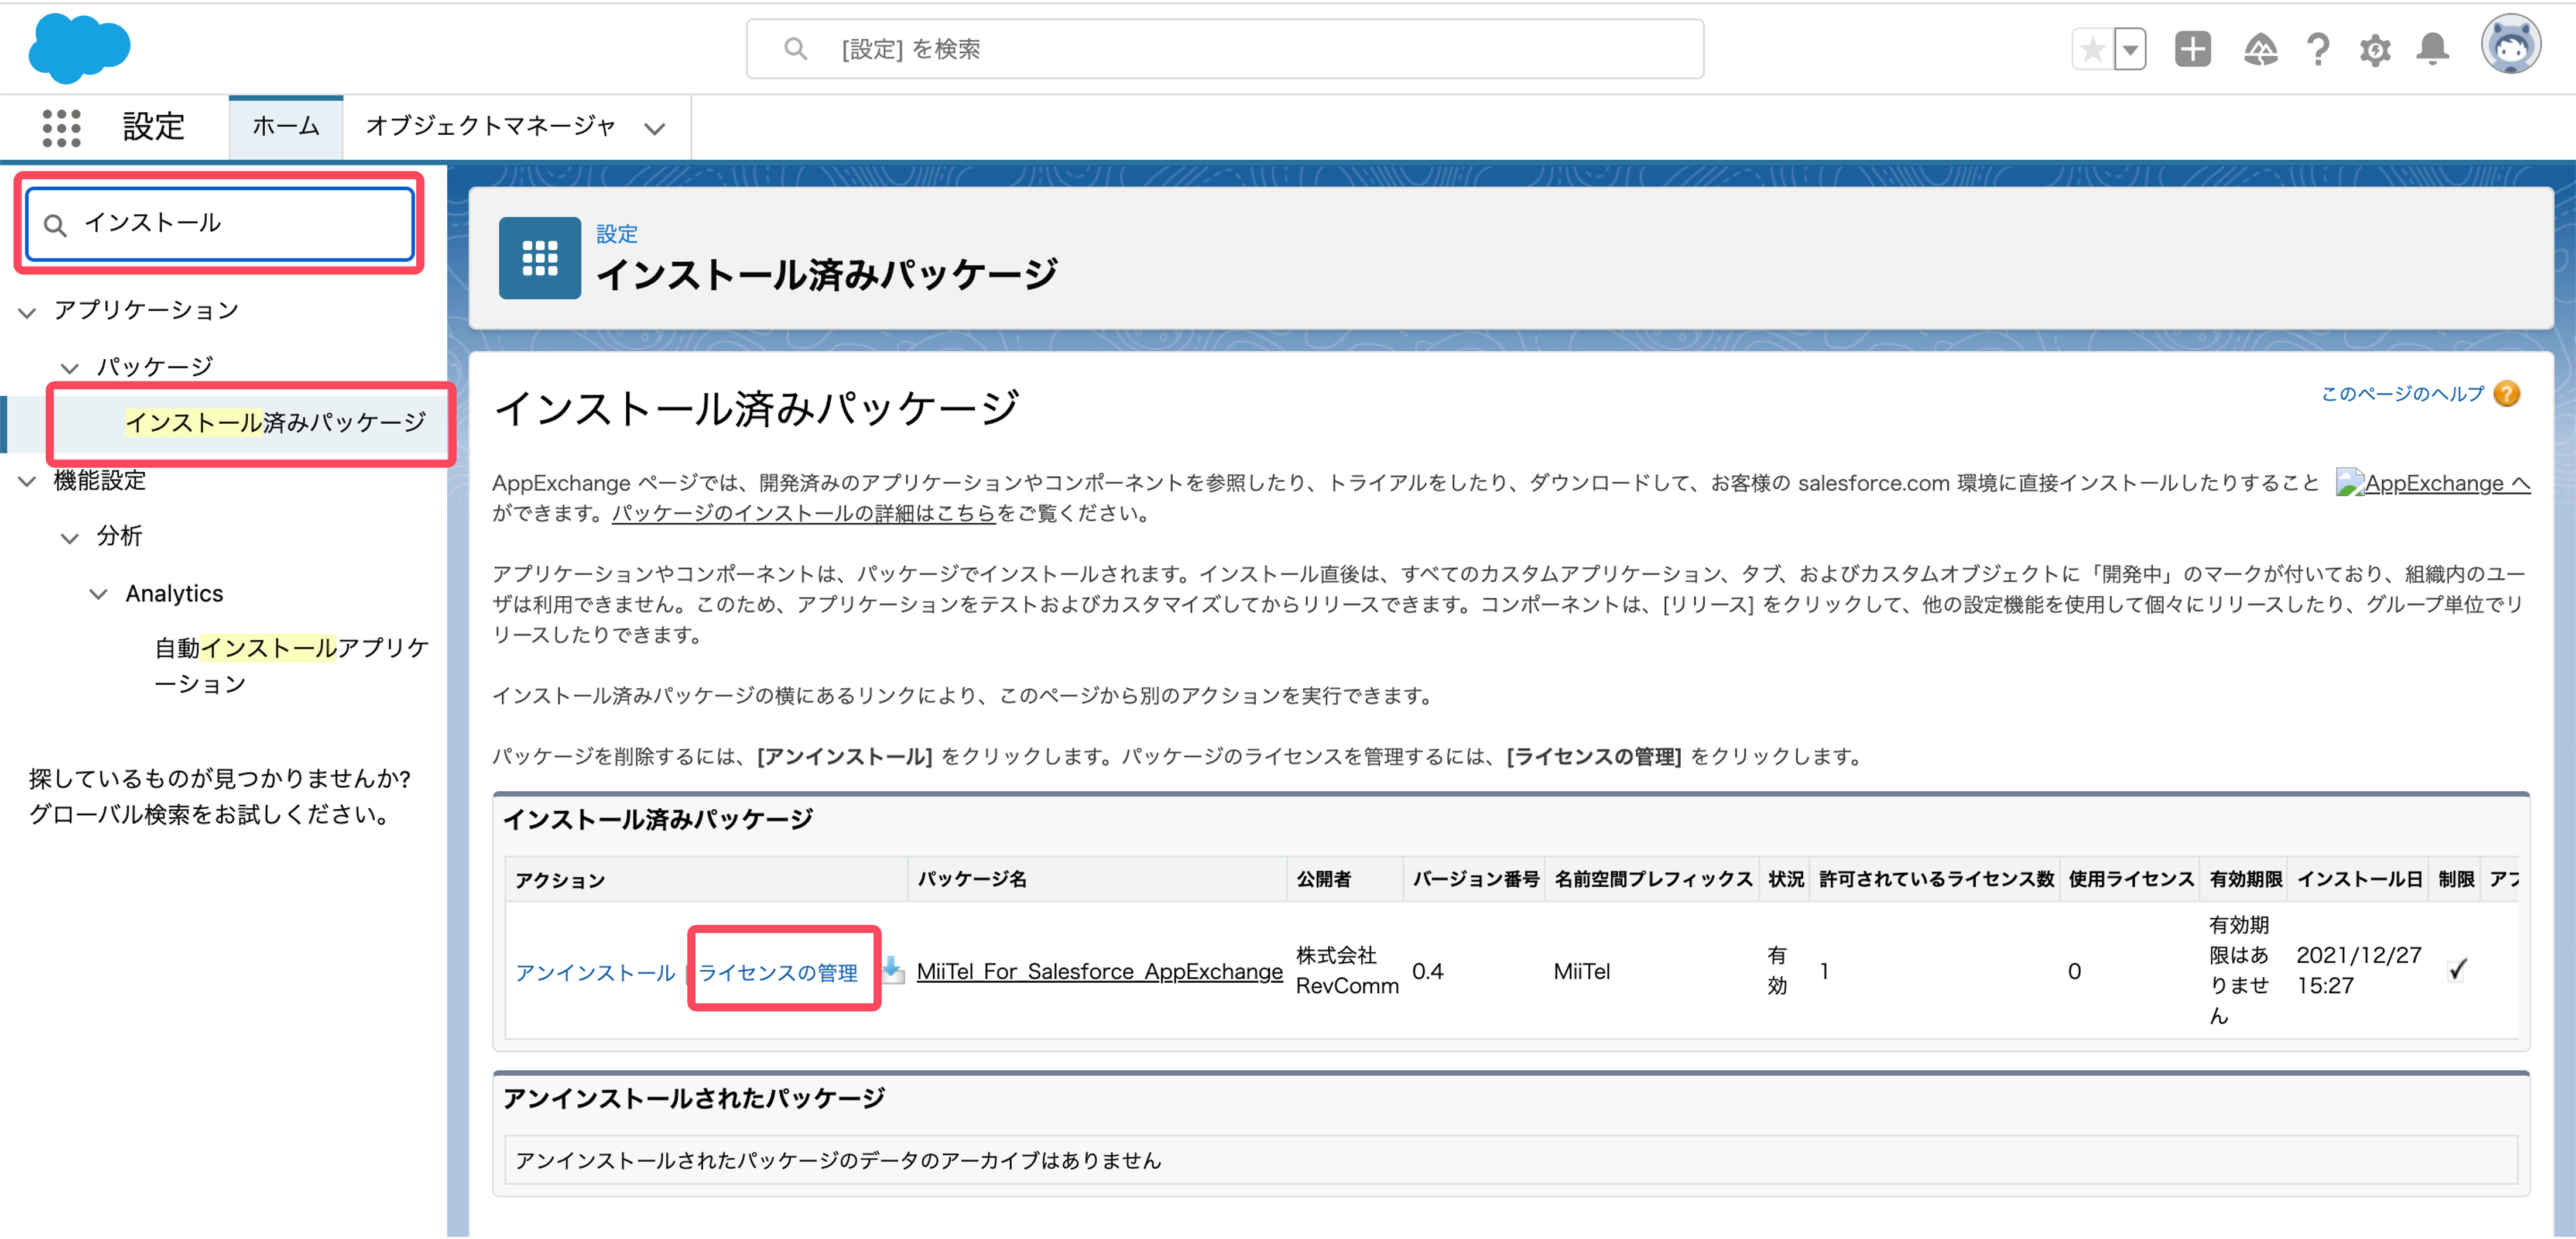Open the このページのヘルプ link
The image size is (2576, 1239).
tap(2402, 394)
